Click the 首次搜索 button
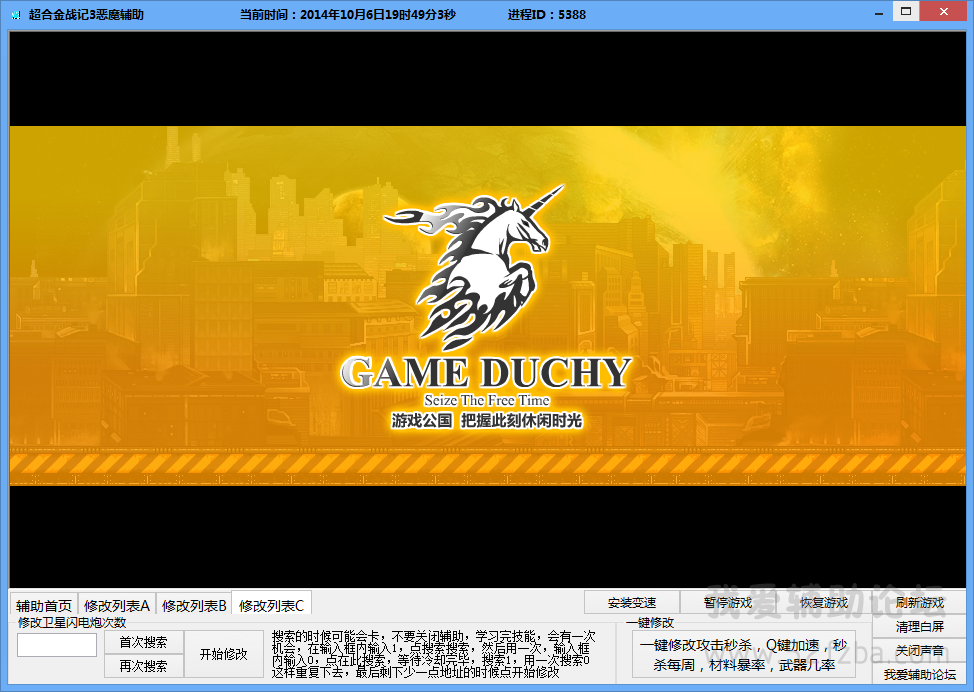Screen dimensions: 974x692 143,642
